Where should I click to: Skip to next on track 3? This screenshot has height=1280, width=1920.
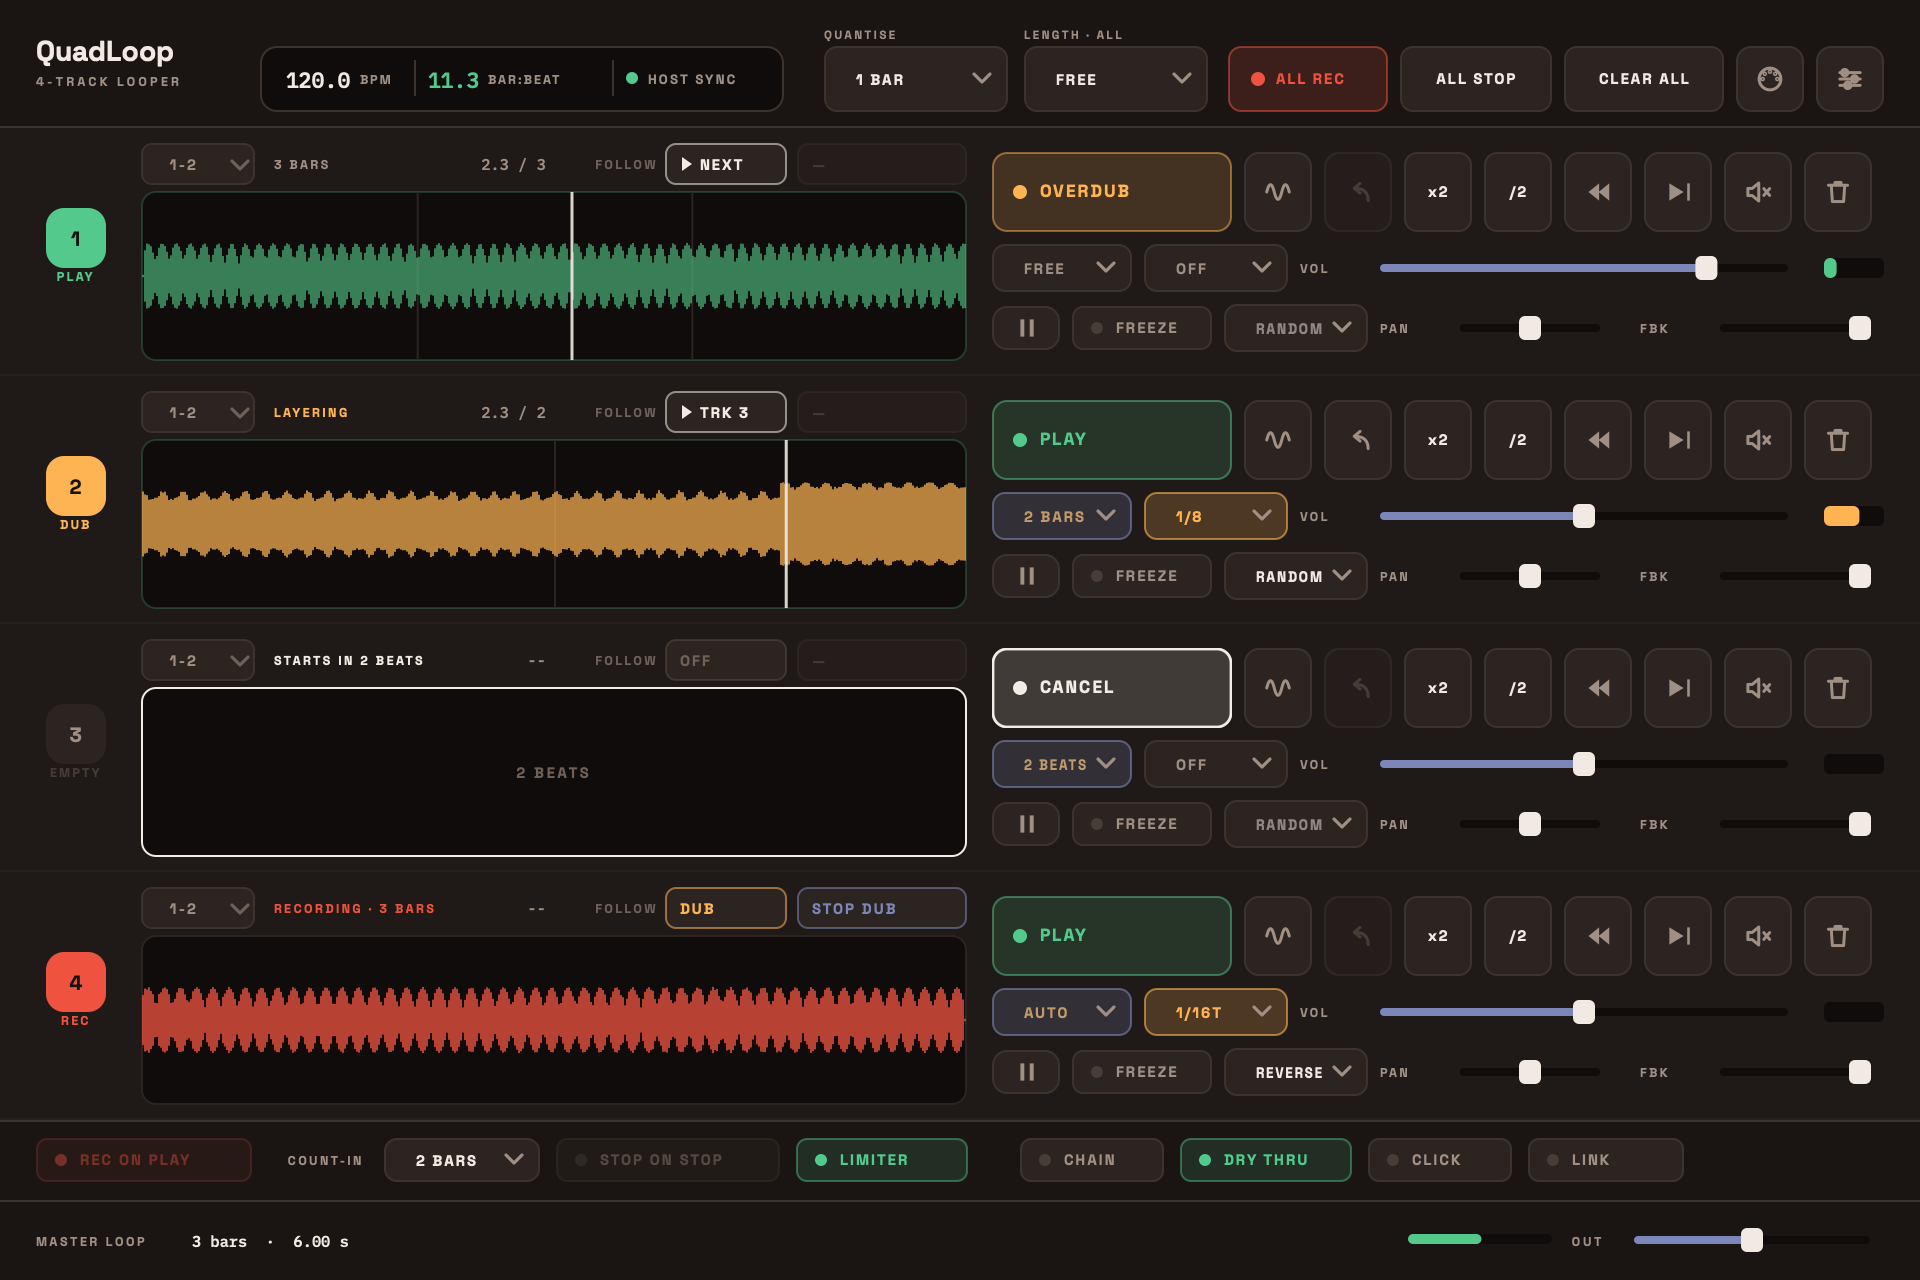[1677, 688]
